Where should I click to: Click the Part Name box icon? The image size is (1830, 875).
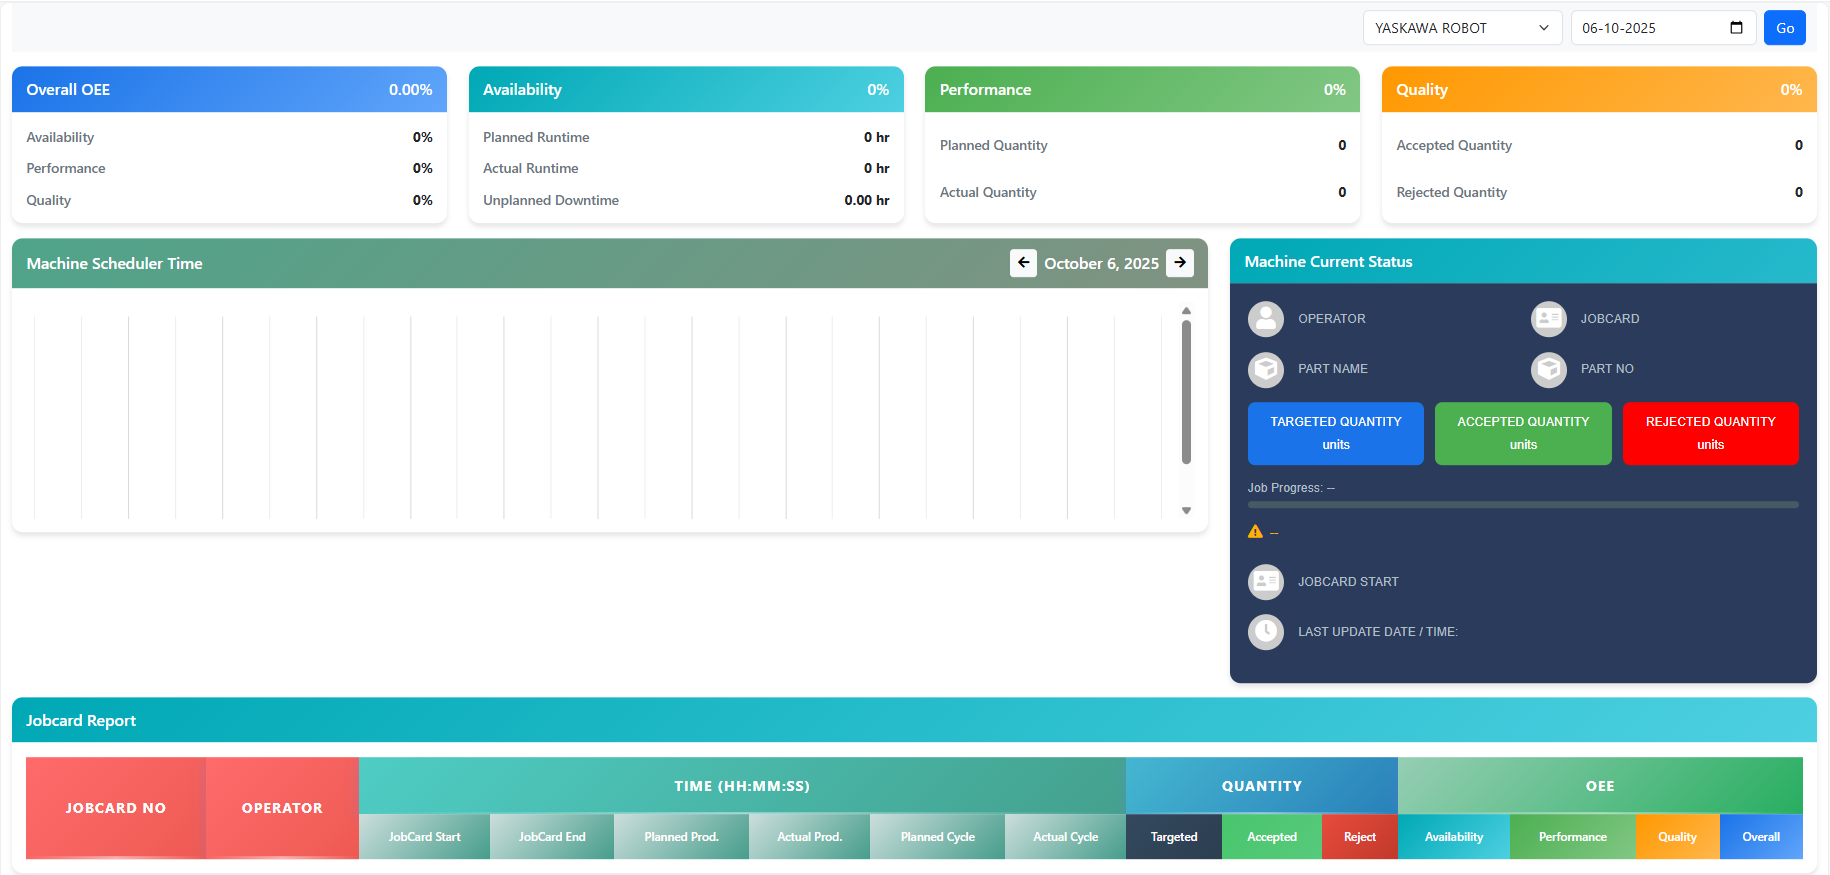click(1265, 369)
